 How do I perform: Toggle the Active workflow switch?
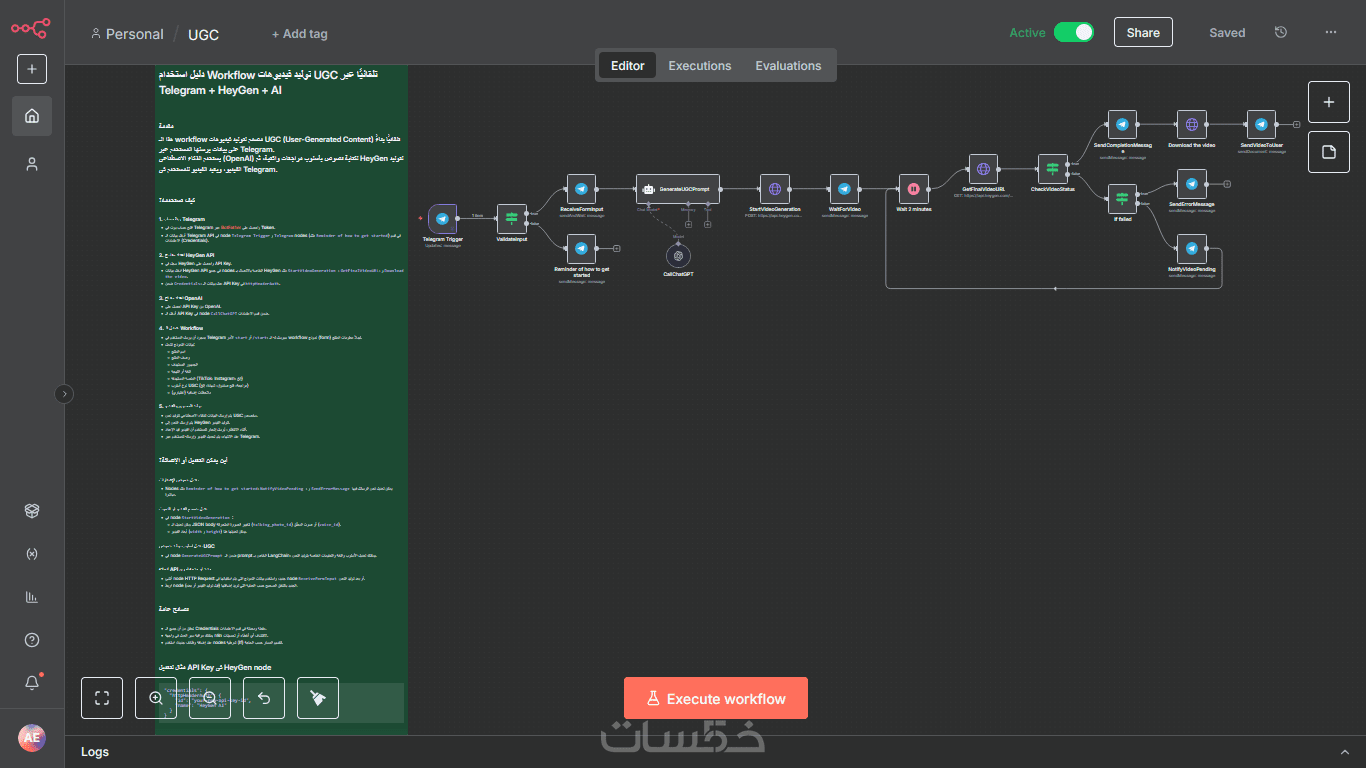1074,33
